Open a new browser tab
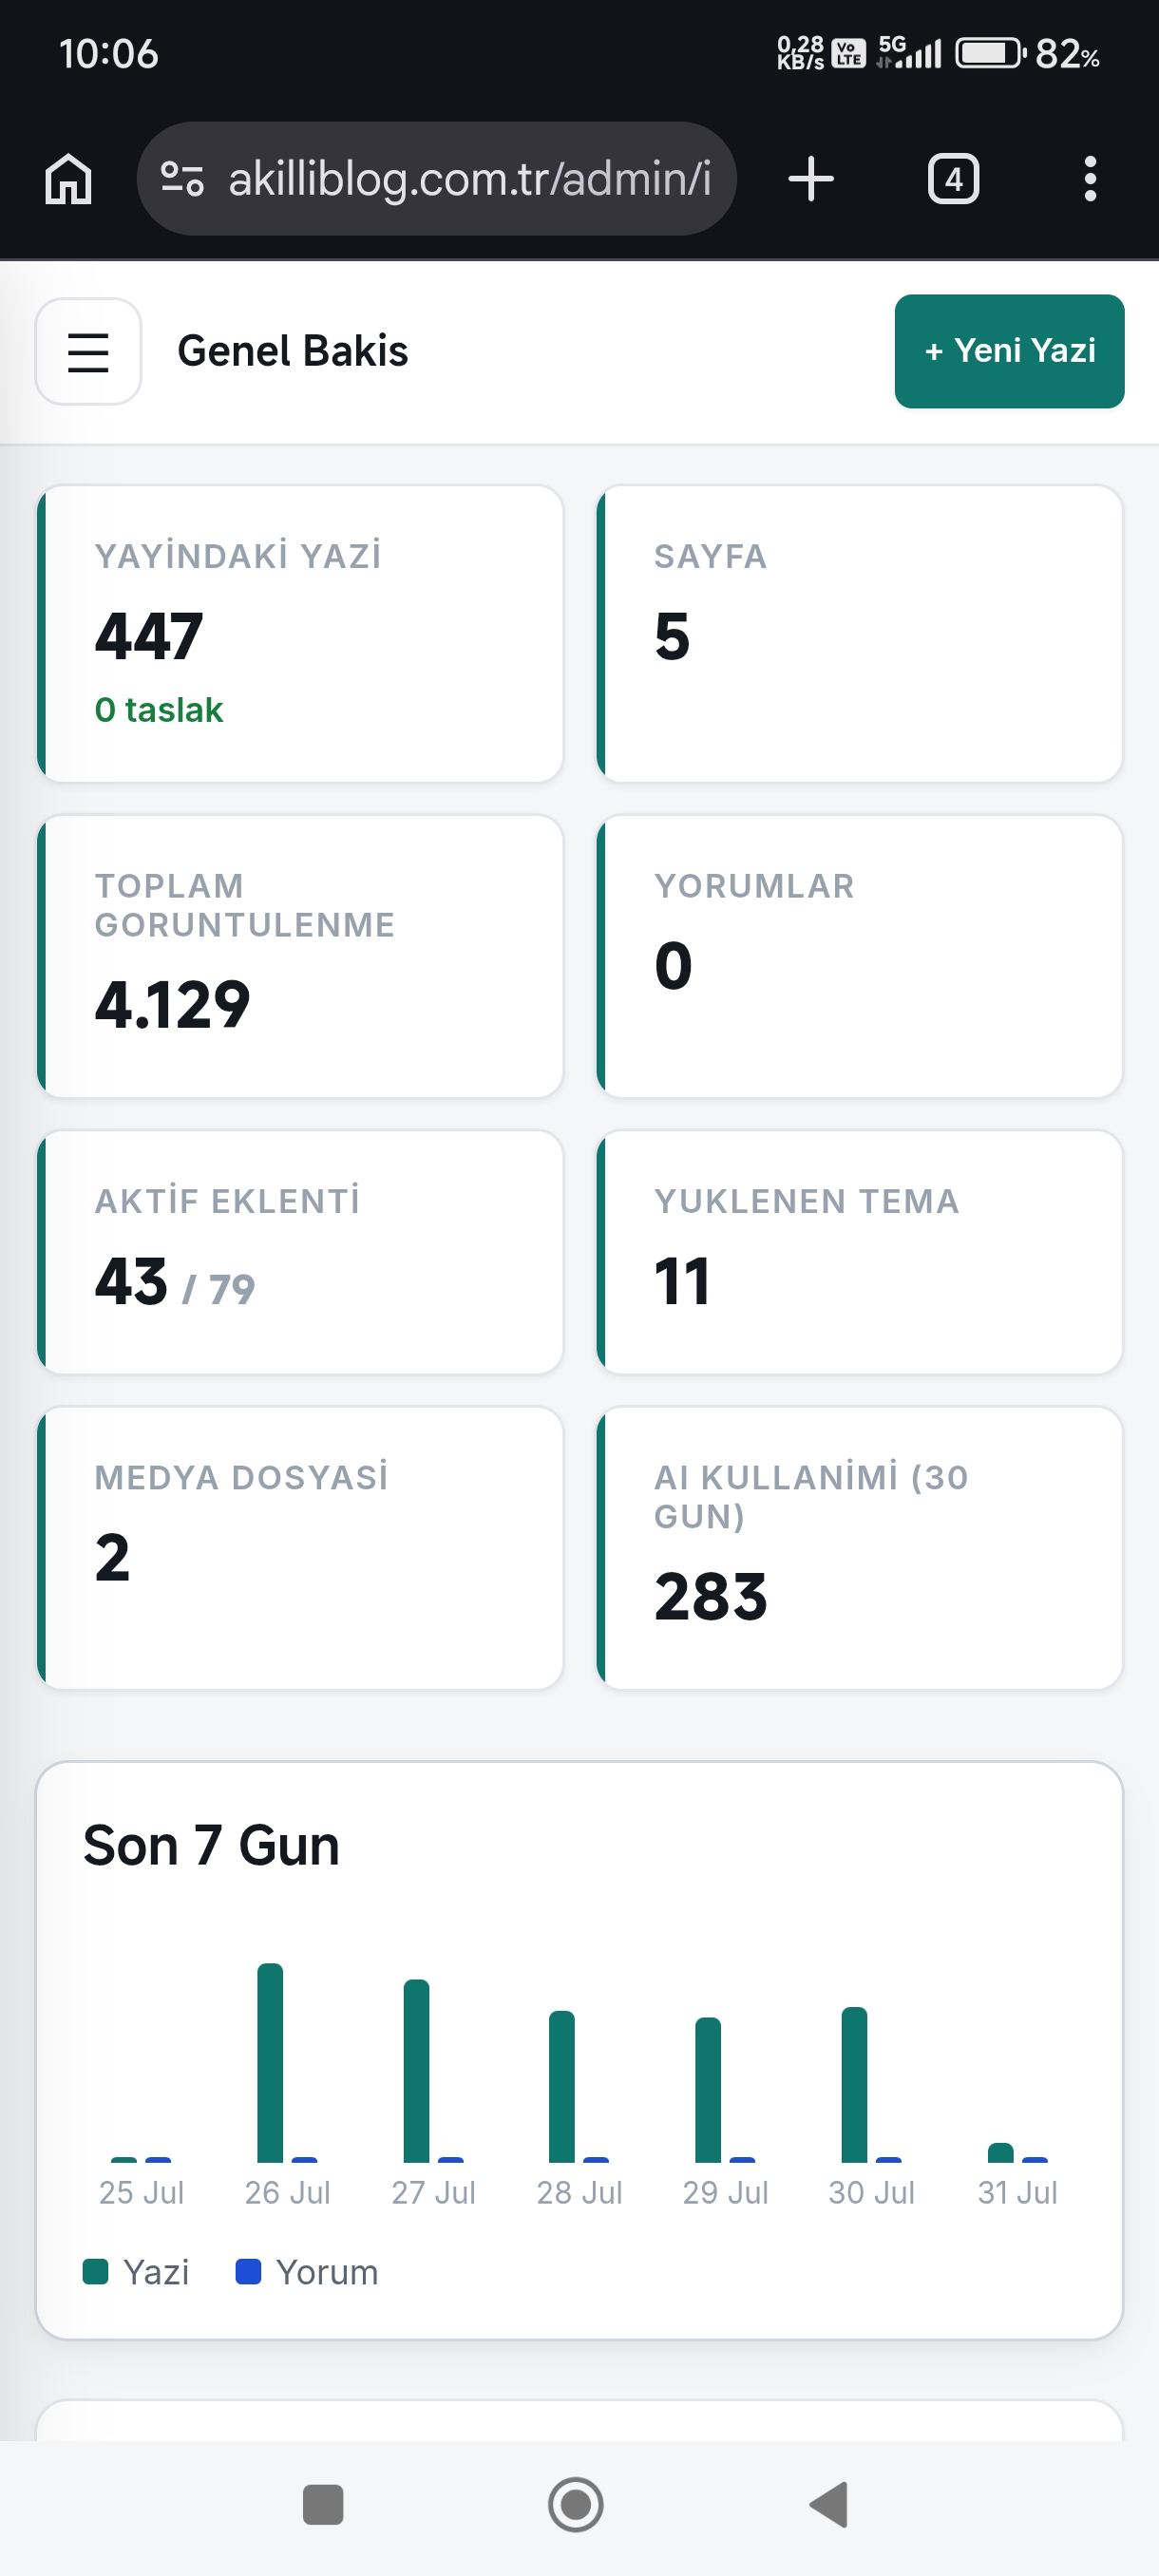Viewport: 1159px width, 2576px height. pos(810,179)
